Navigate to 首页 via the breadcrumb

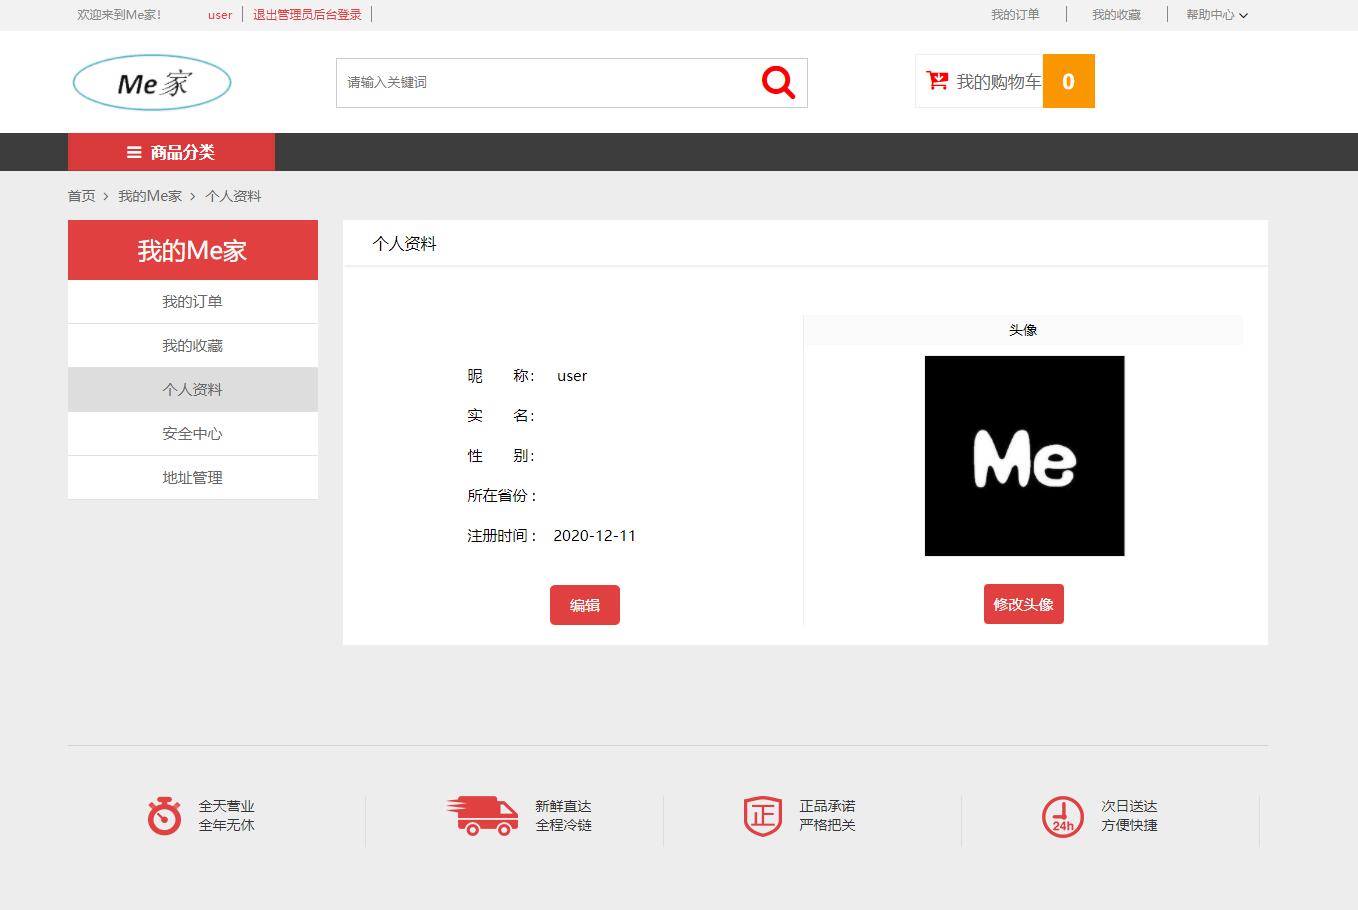click(81, 195)
